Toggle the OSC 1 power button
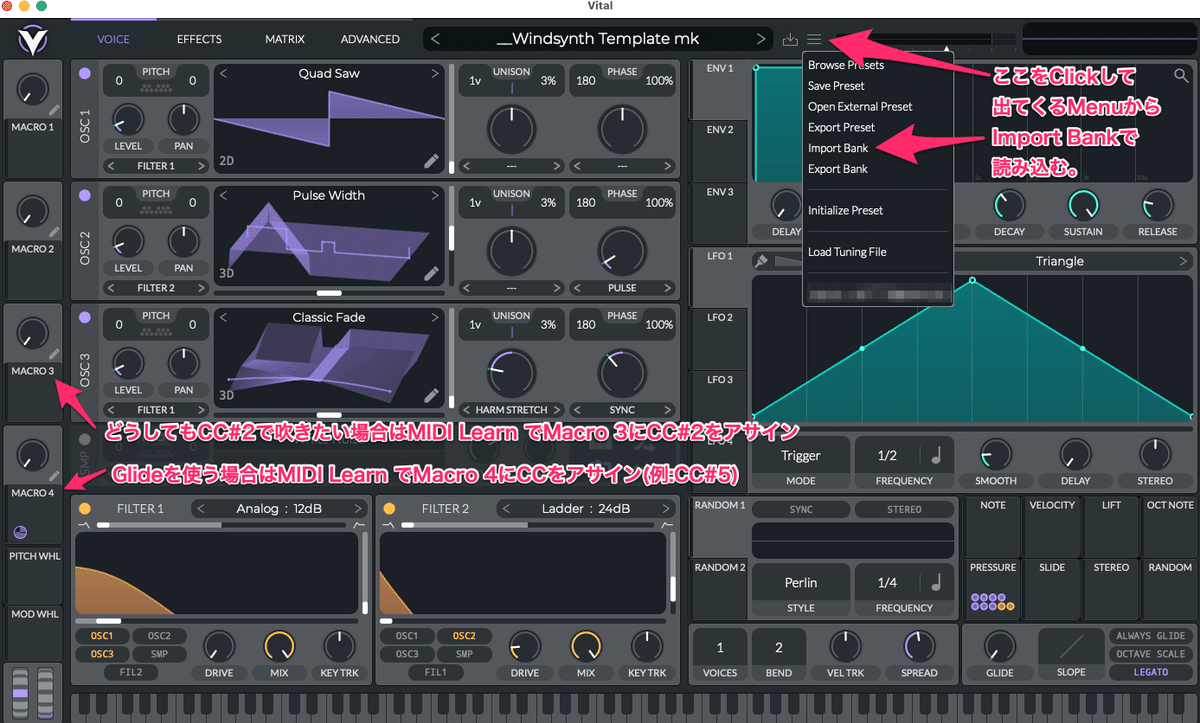The height and width of the screenshot is (723, 1200). pyautogui.click(x=84, y=74)
